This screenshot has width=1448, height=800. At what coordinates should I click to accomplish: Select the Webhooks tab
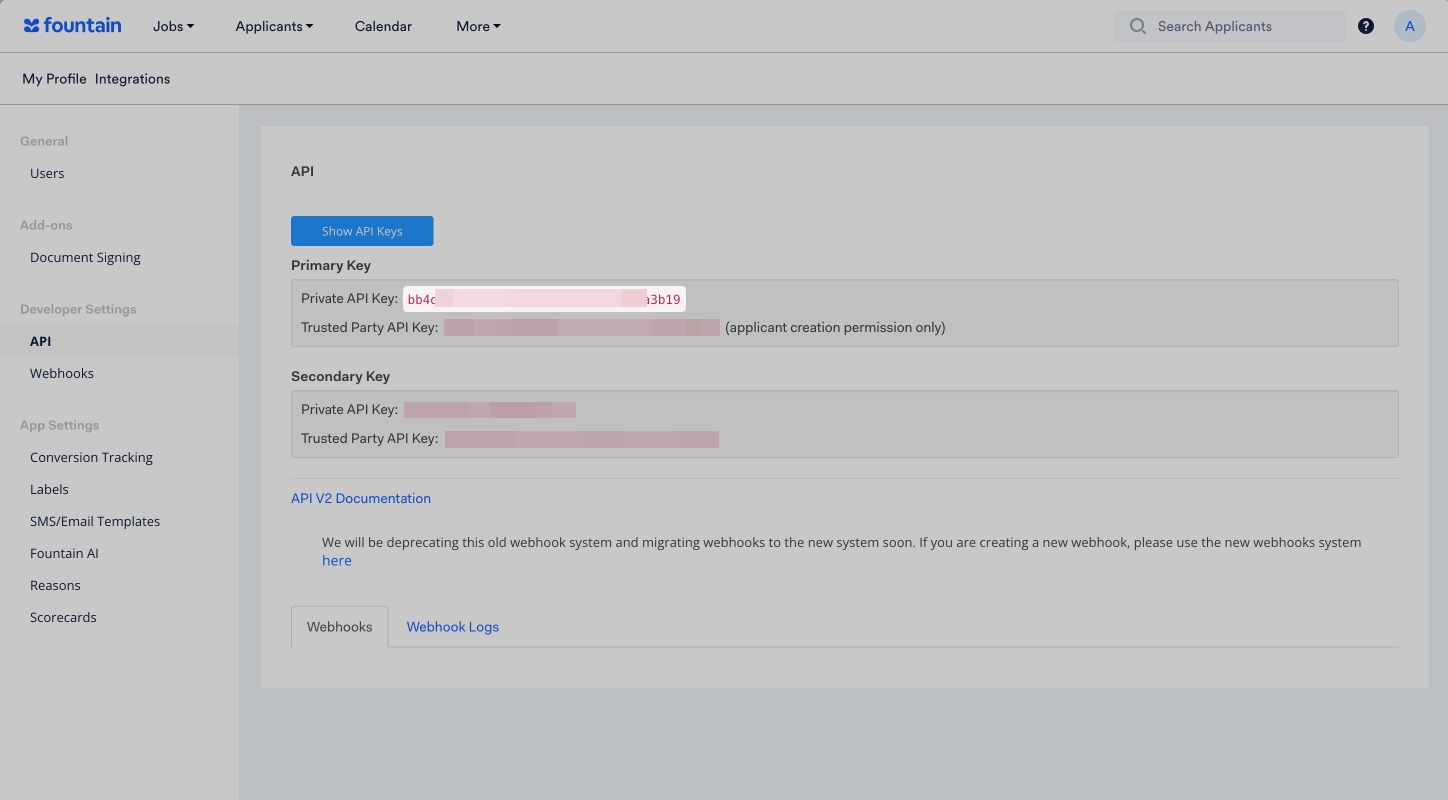339,627
